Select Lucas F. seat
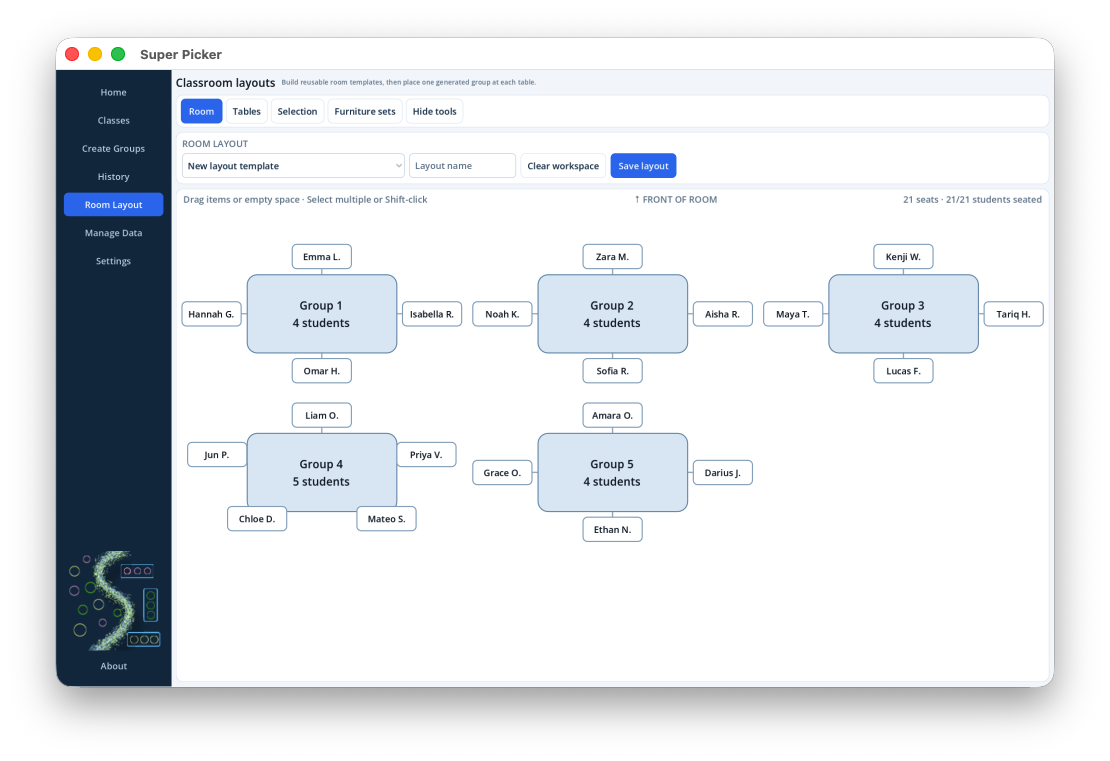 903,371
